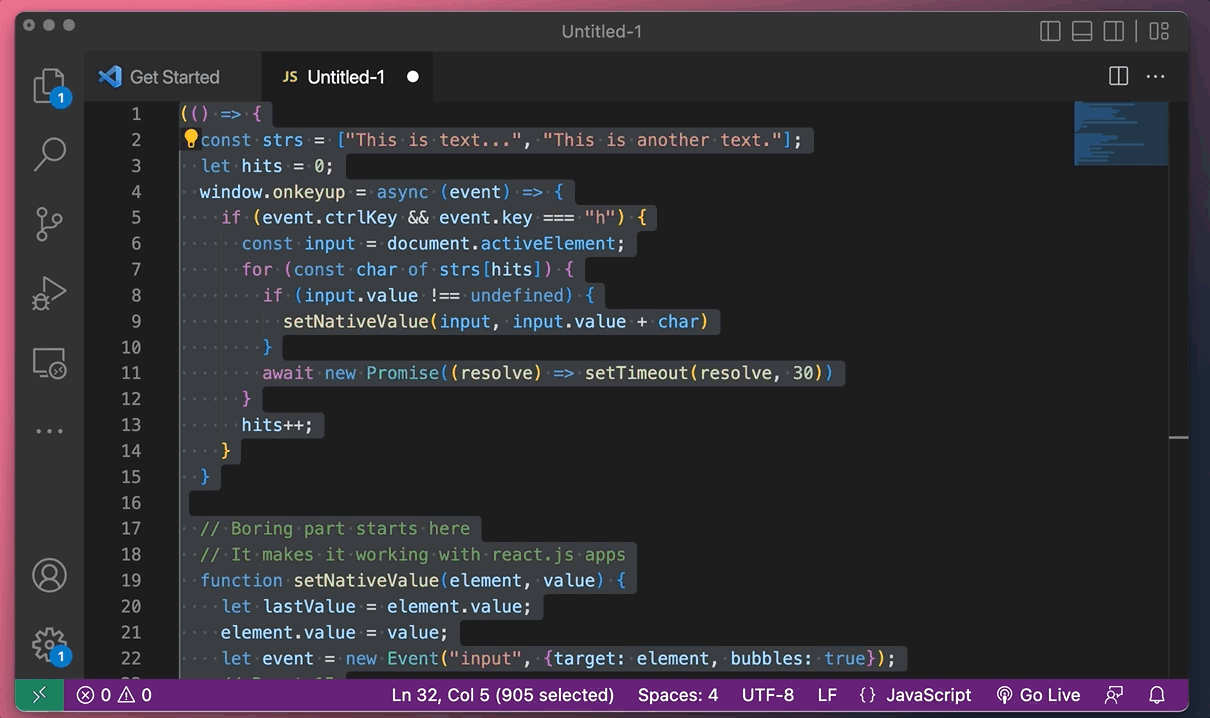Toggle the bottom panel layout button
Viewport: 1210px width, 718px height.
pyautogui.click(x=1082, y=31)
